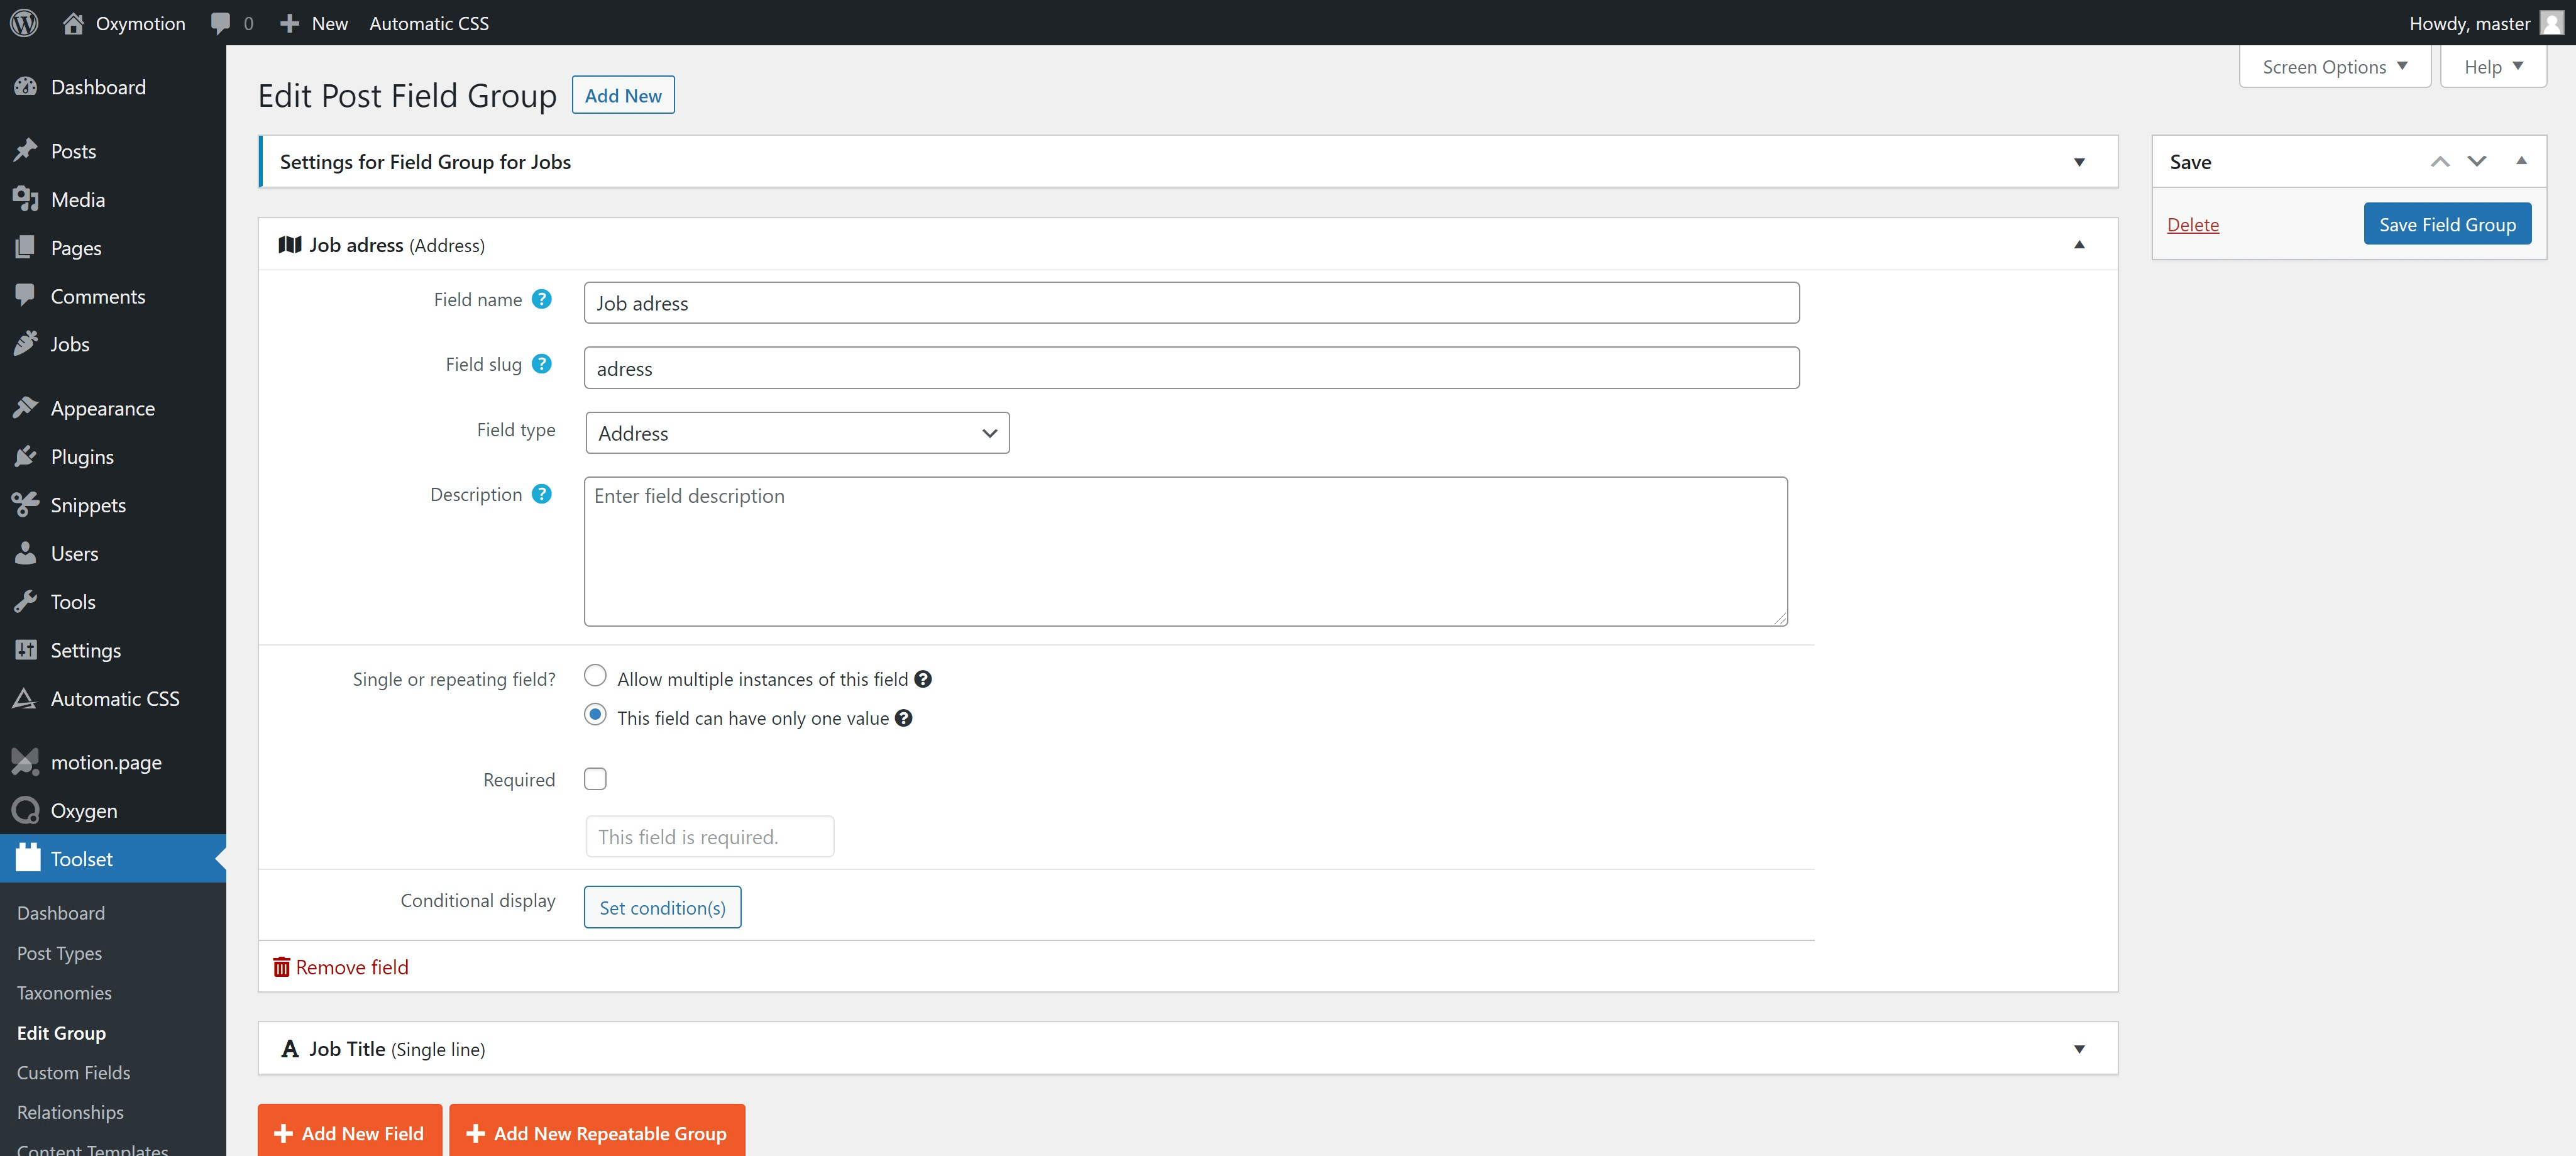Expand Settings for Field Group for Jobs panel
Viewport: 2576px width, 1156px height.
2079,162
